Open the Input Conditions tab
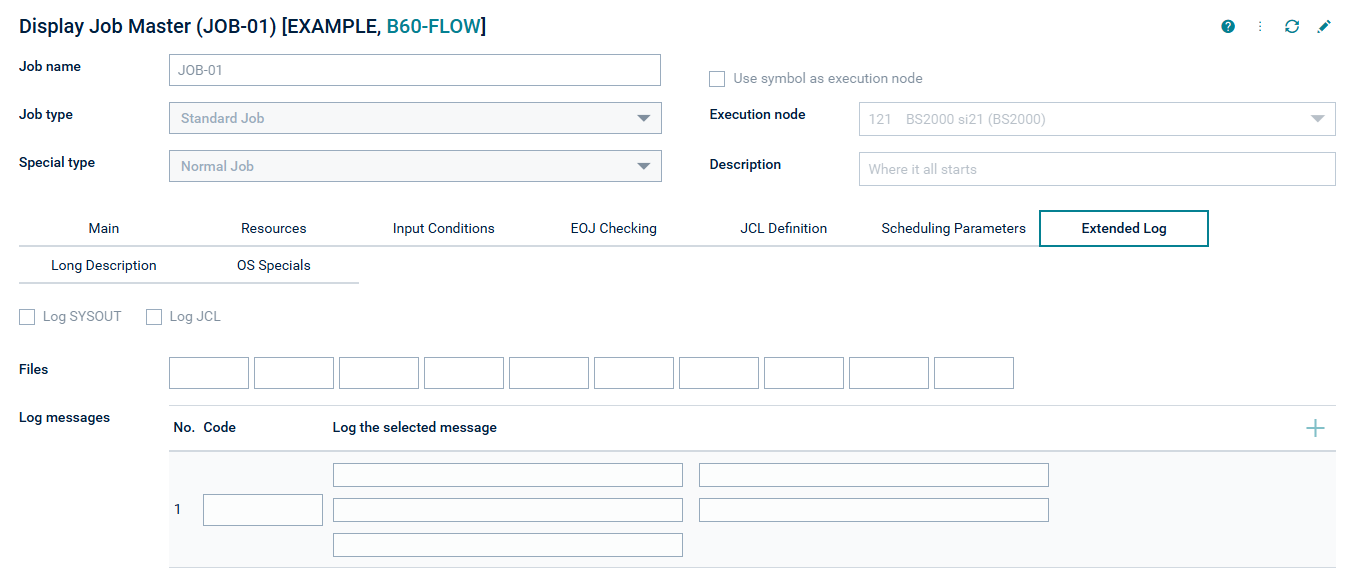 [444, 228]
